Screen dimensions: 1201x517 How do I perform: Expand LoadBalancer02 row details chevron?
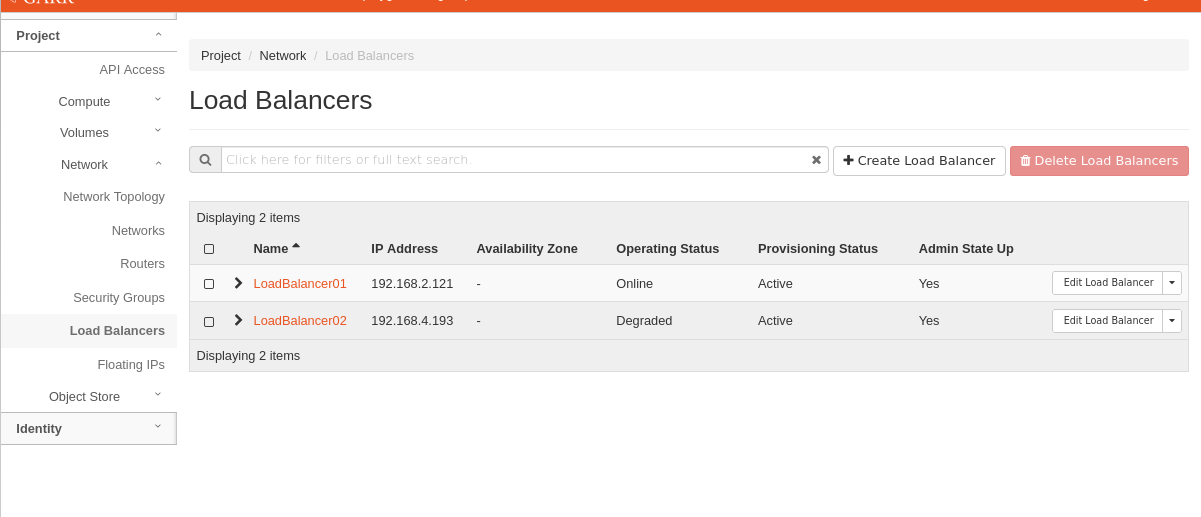click(x=238, y=320)
